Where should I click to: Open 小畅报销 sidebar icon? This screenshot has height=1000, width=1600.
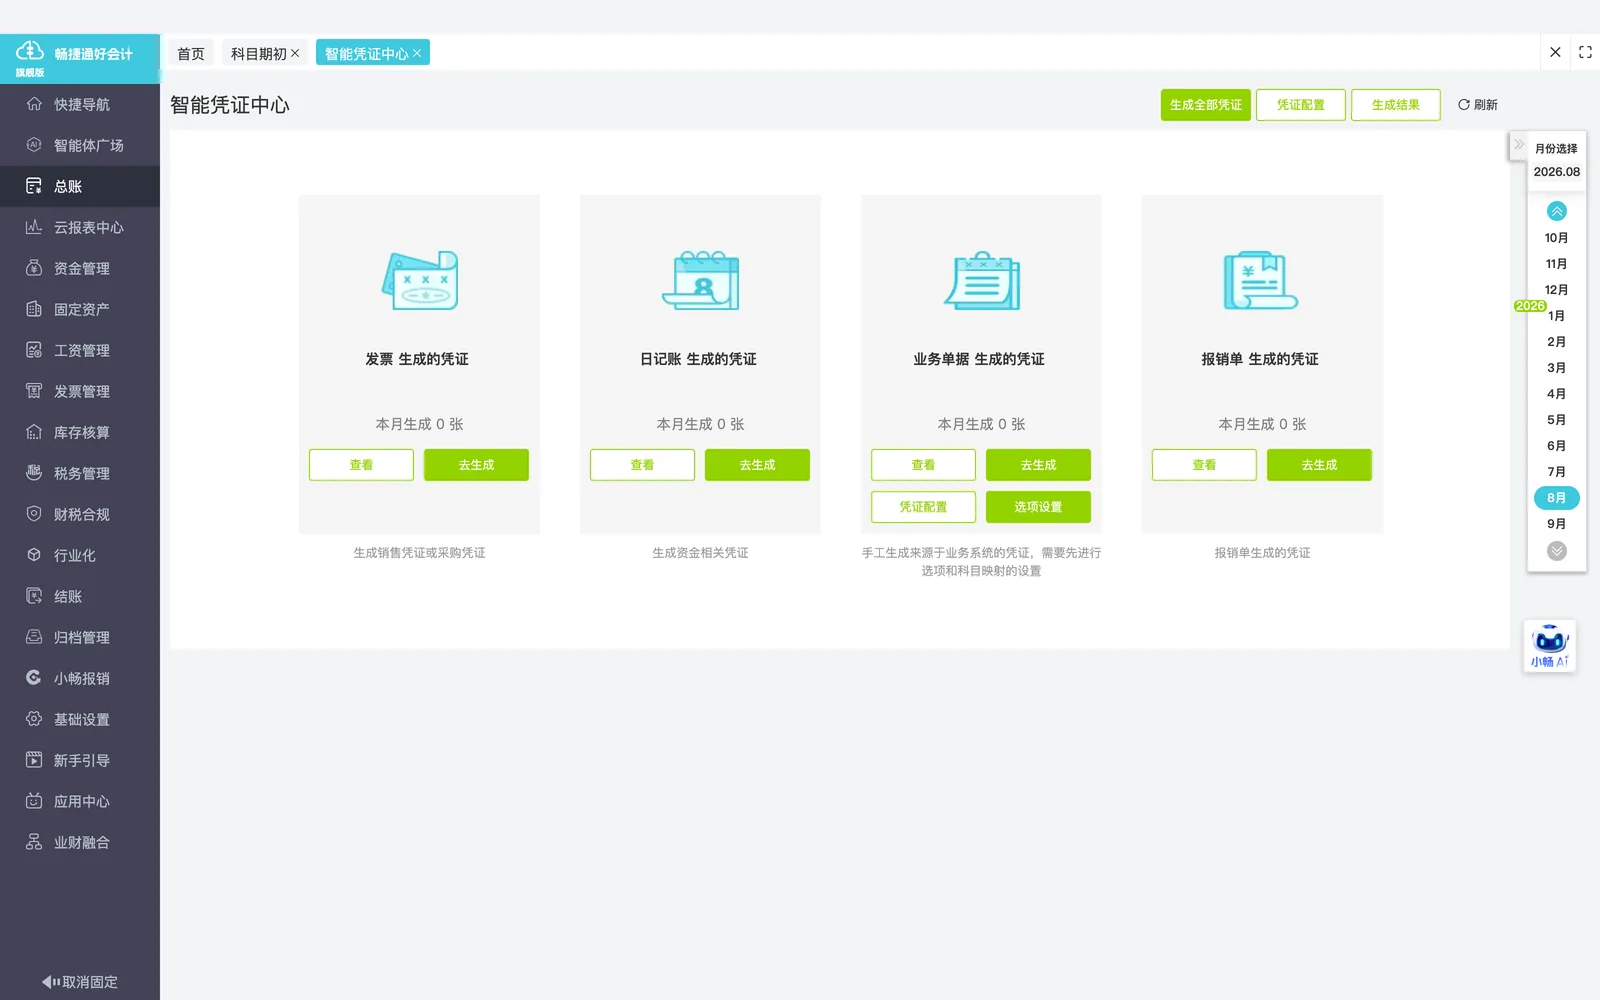(x=34, y=678)
